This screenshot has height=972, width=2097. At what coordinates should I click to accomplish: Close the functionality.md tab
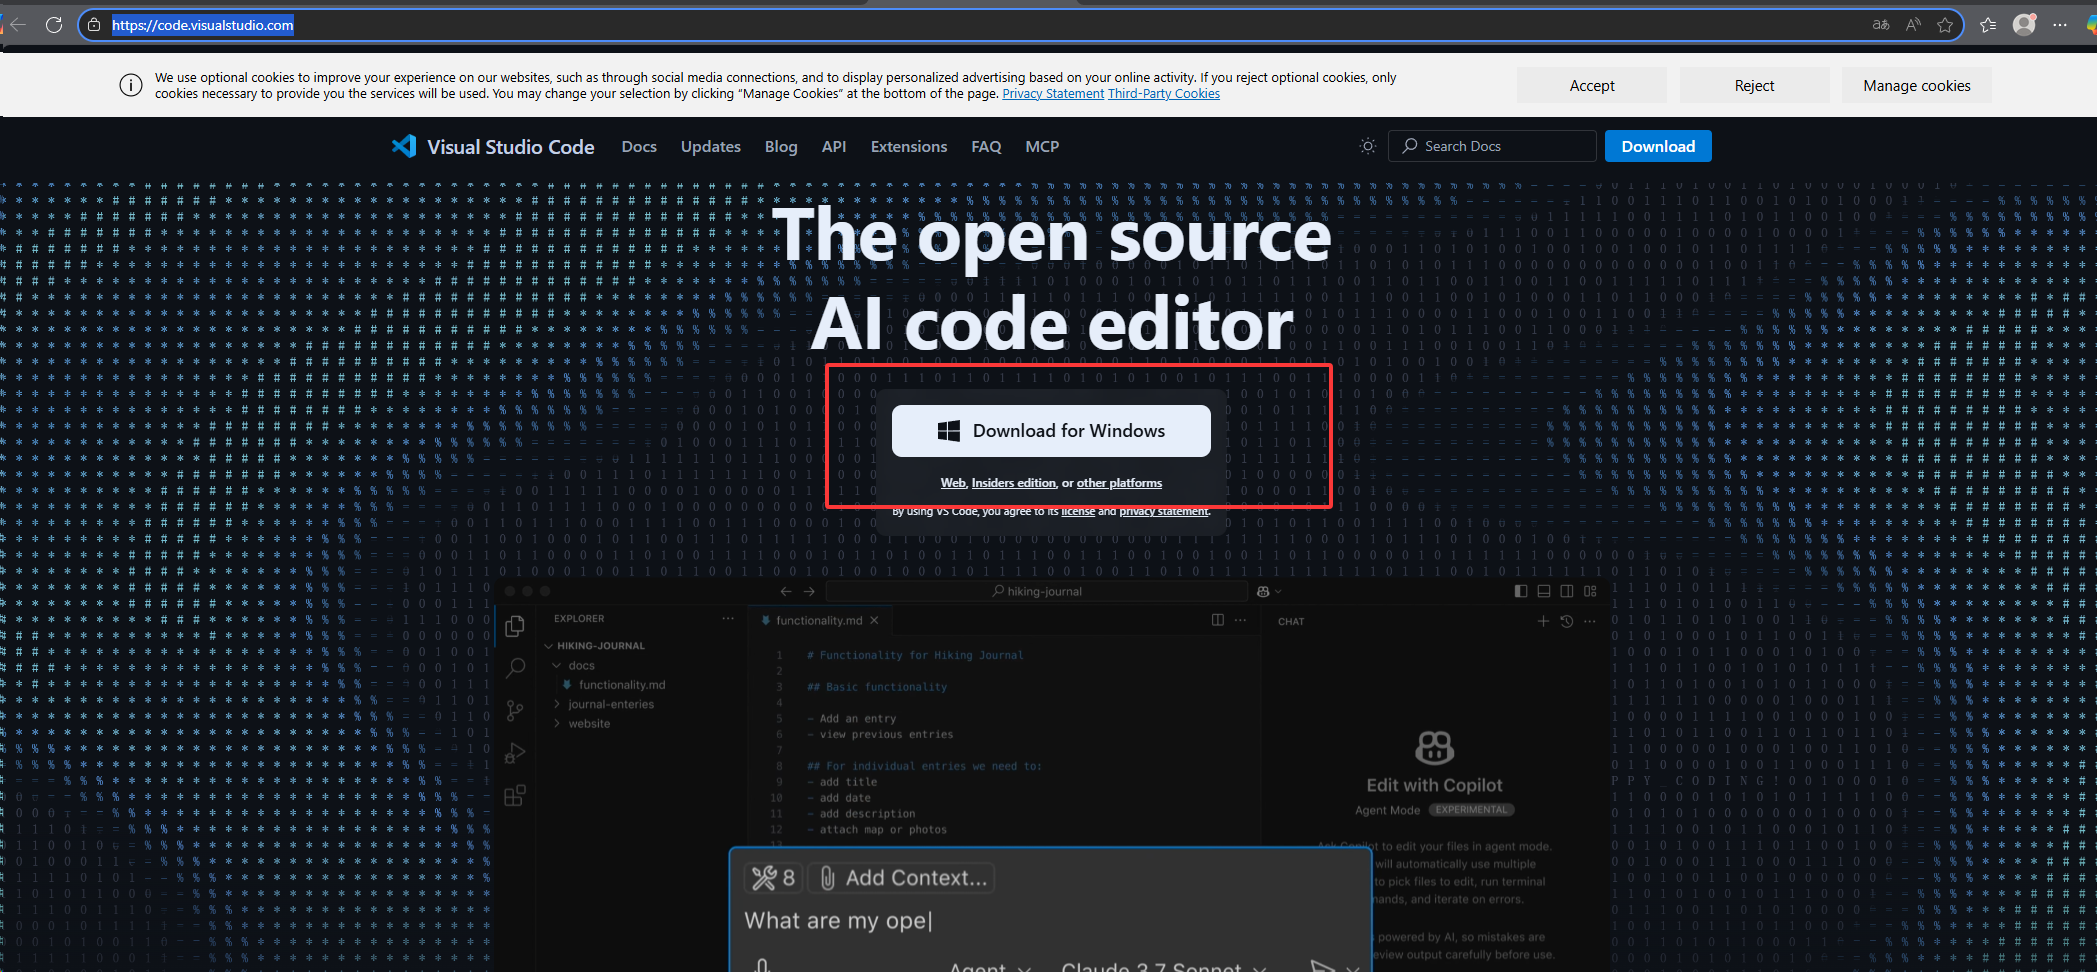874,621
